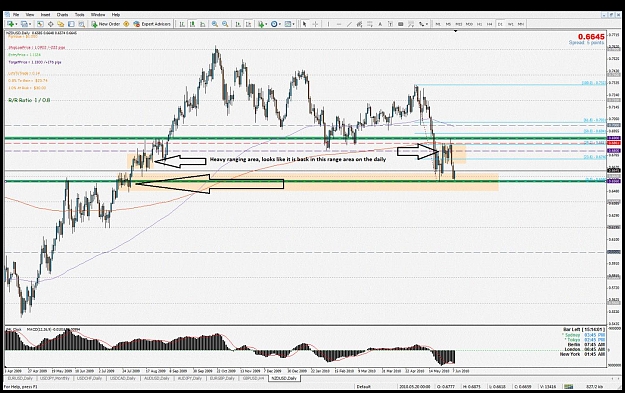
Task: Open the Tools menu
Action: click(80, 14)
